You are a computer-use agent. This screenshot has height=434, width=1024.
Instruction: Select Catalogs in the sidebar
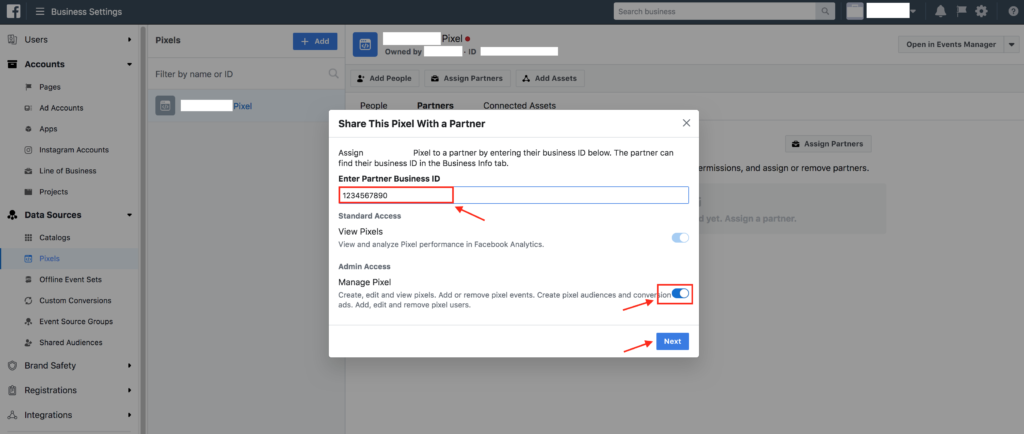56,236
